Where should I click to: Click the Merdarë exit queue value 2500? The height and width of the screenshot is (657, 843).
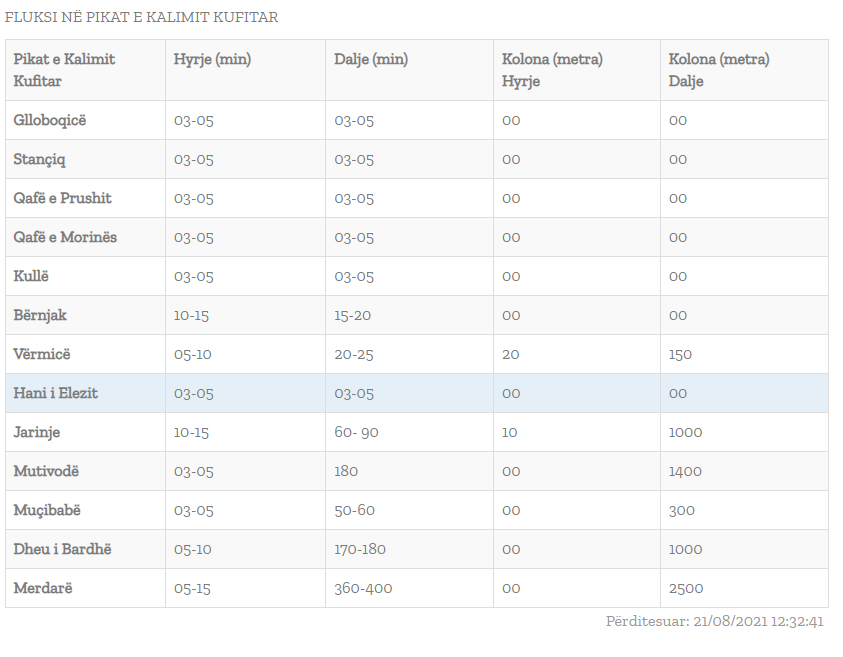(x=686, y=588)
